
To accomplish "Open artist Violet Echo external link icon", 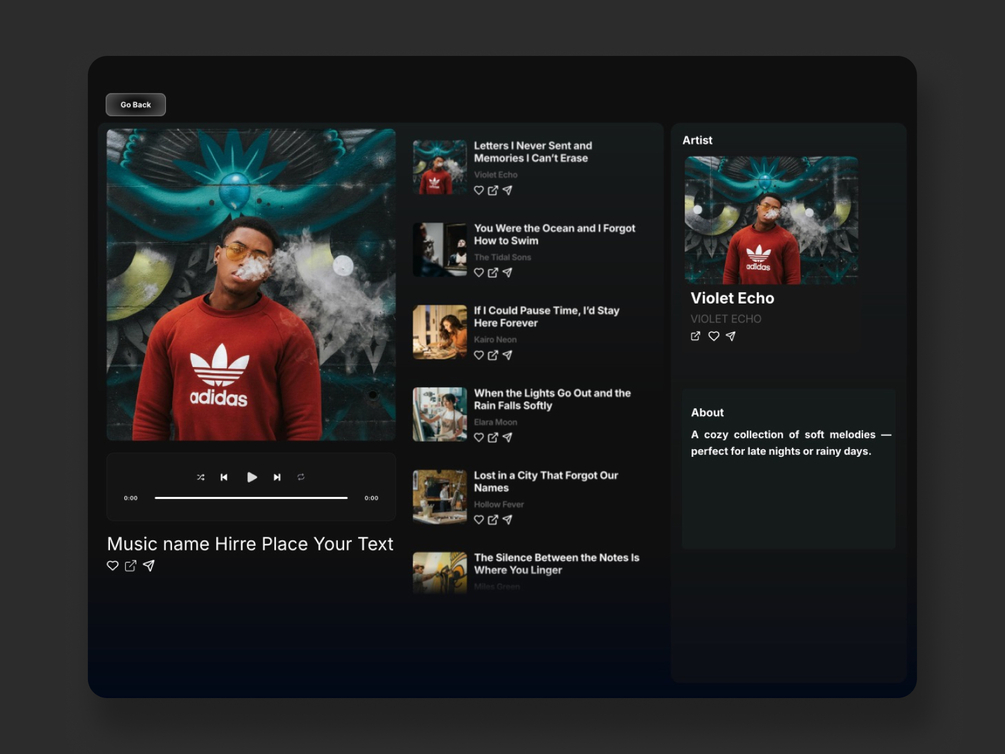I will pos(695,336).
